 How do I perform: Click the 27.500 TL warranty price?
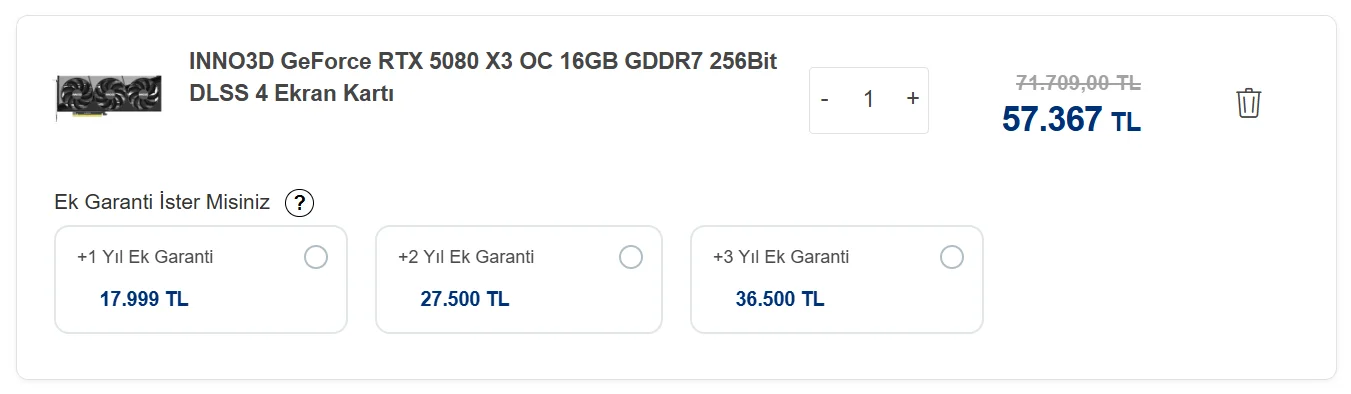[465, 299]
